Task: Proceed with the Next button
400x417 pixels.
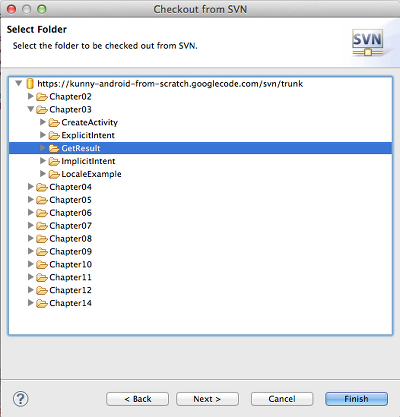Action: click(x=207, y=399)
